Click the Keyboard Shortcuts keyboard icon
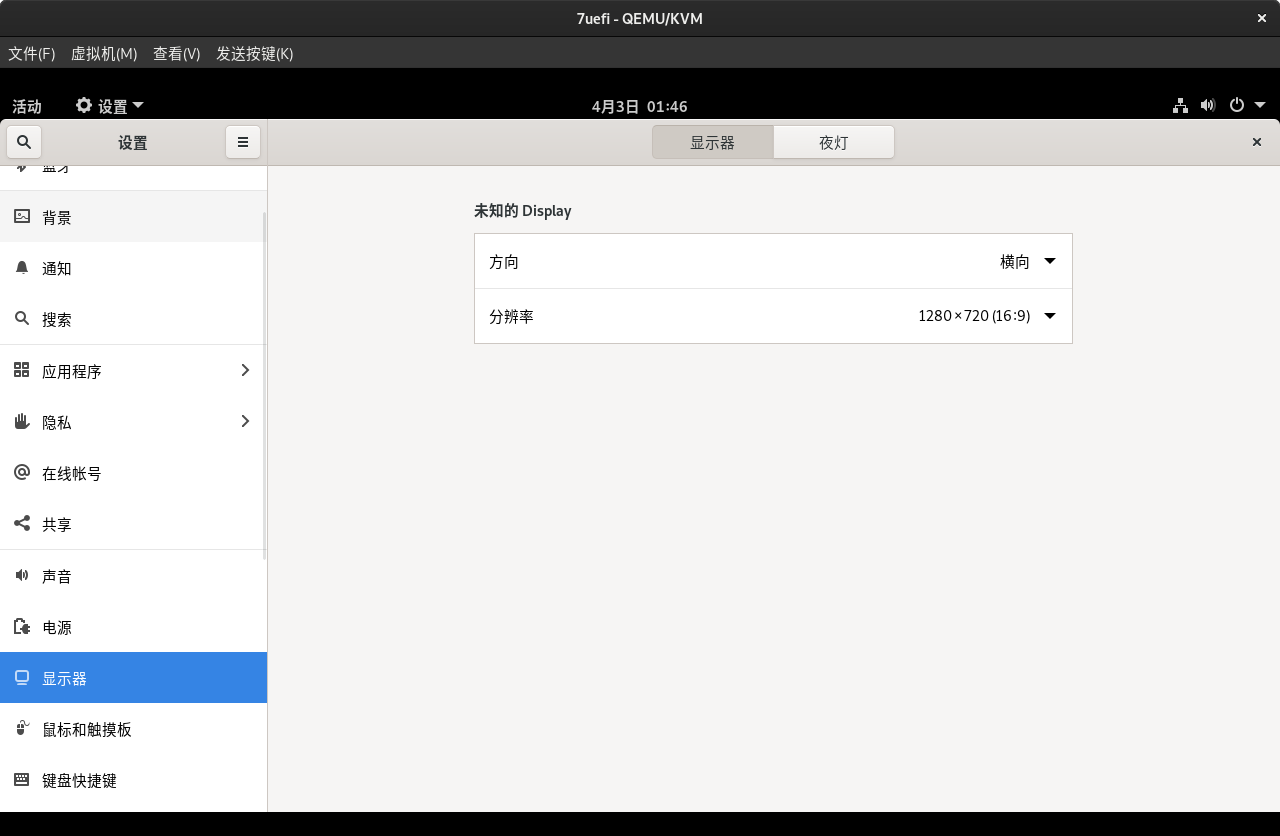The image size is (1280, 836). point(22,779)
